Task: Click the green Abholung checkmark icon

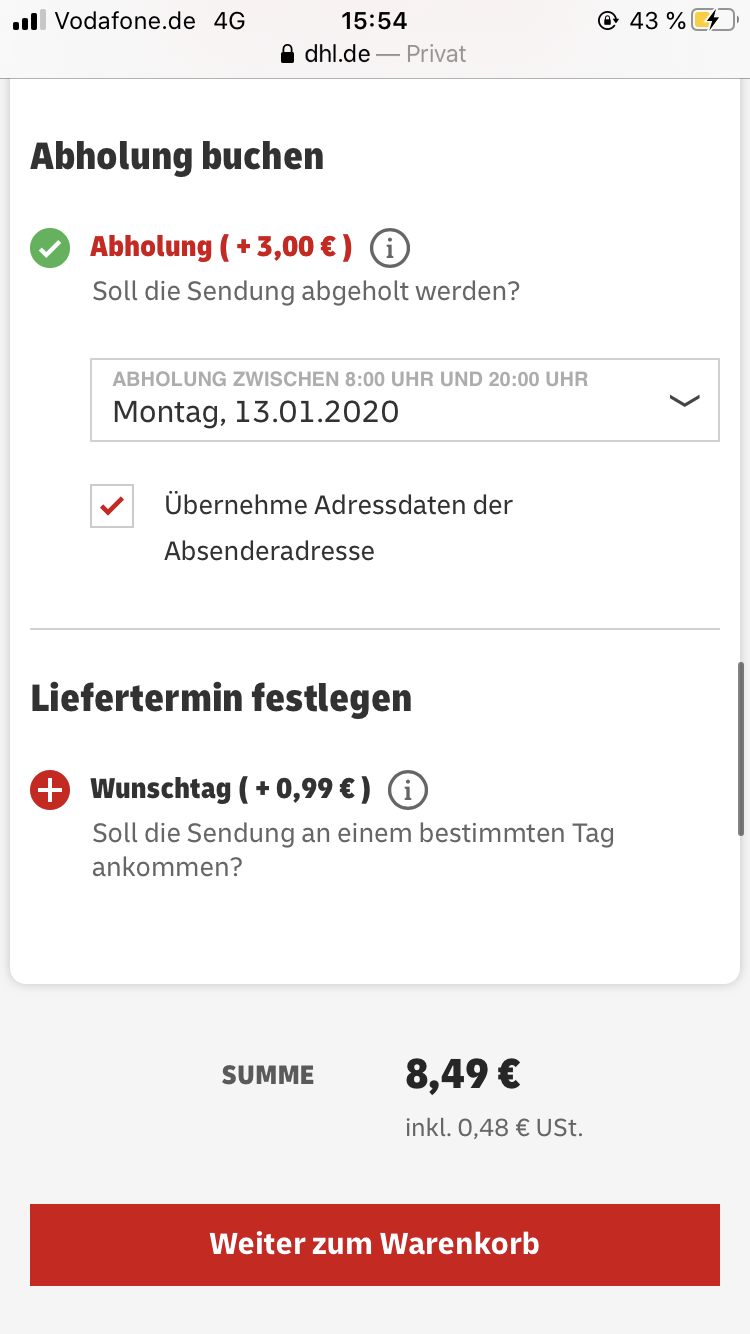Action: point(50,248)
